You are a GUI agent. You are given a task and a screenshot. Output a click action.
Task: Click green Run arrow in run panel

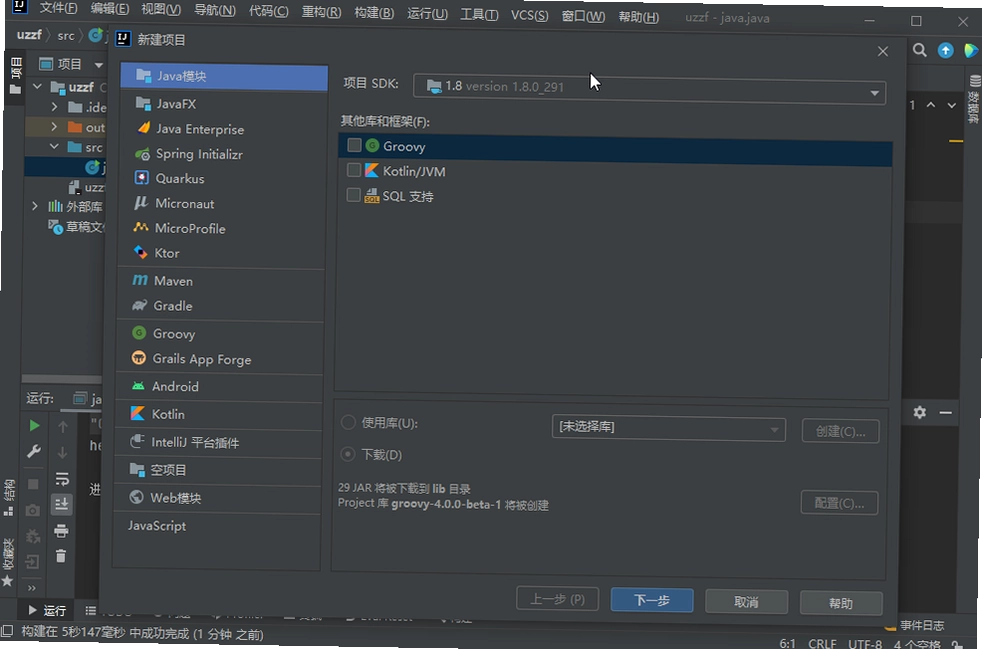pyautogui.click(x=34, y=426)
